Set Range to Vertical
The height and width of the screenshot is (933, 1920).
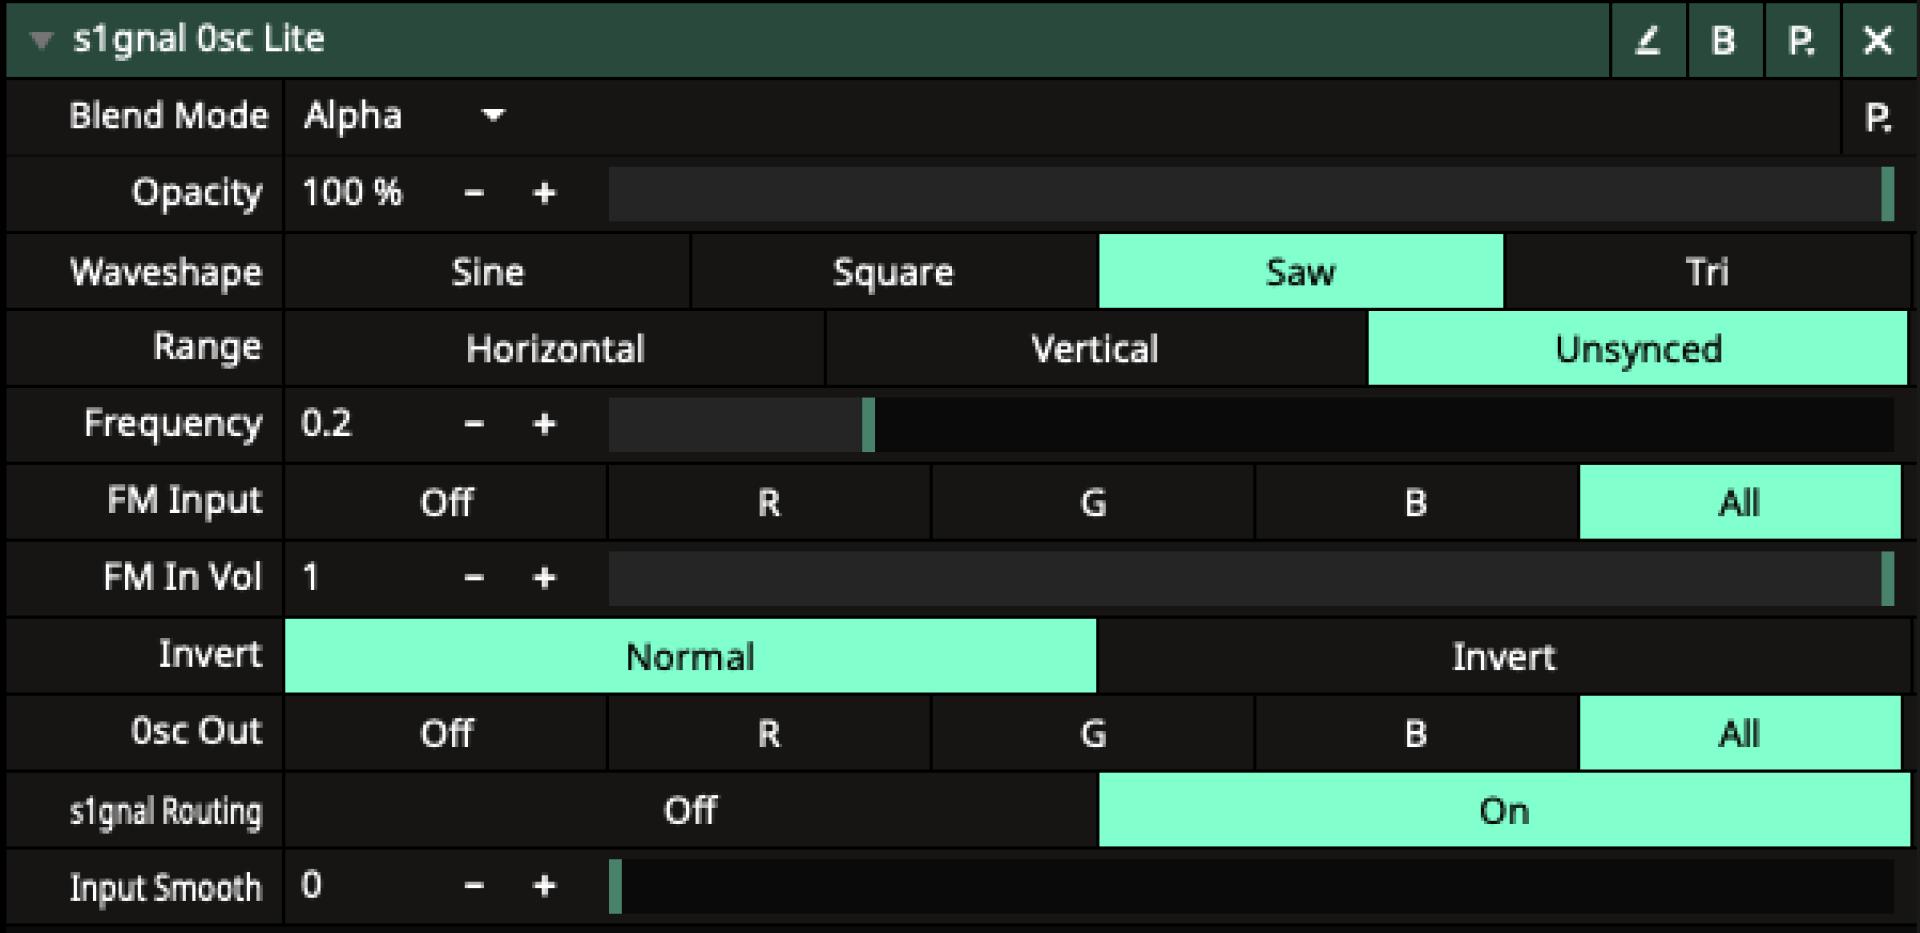point(1095,349)
